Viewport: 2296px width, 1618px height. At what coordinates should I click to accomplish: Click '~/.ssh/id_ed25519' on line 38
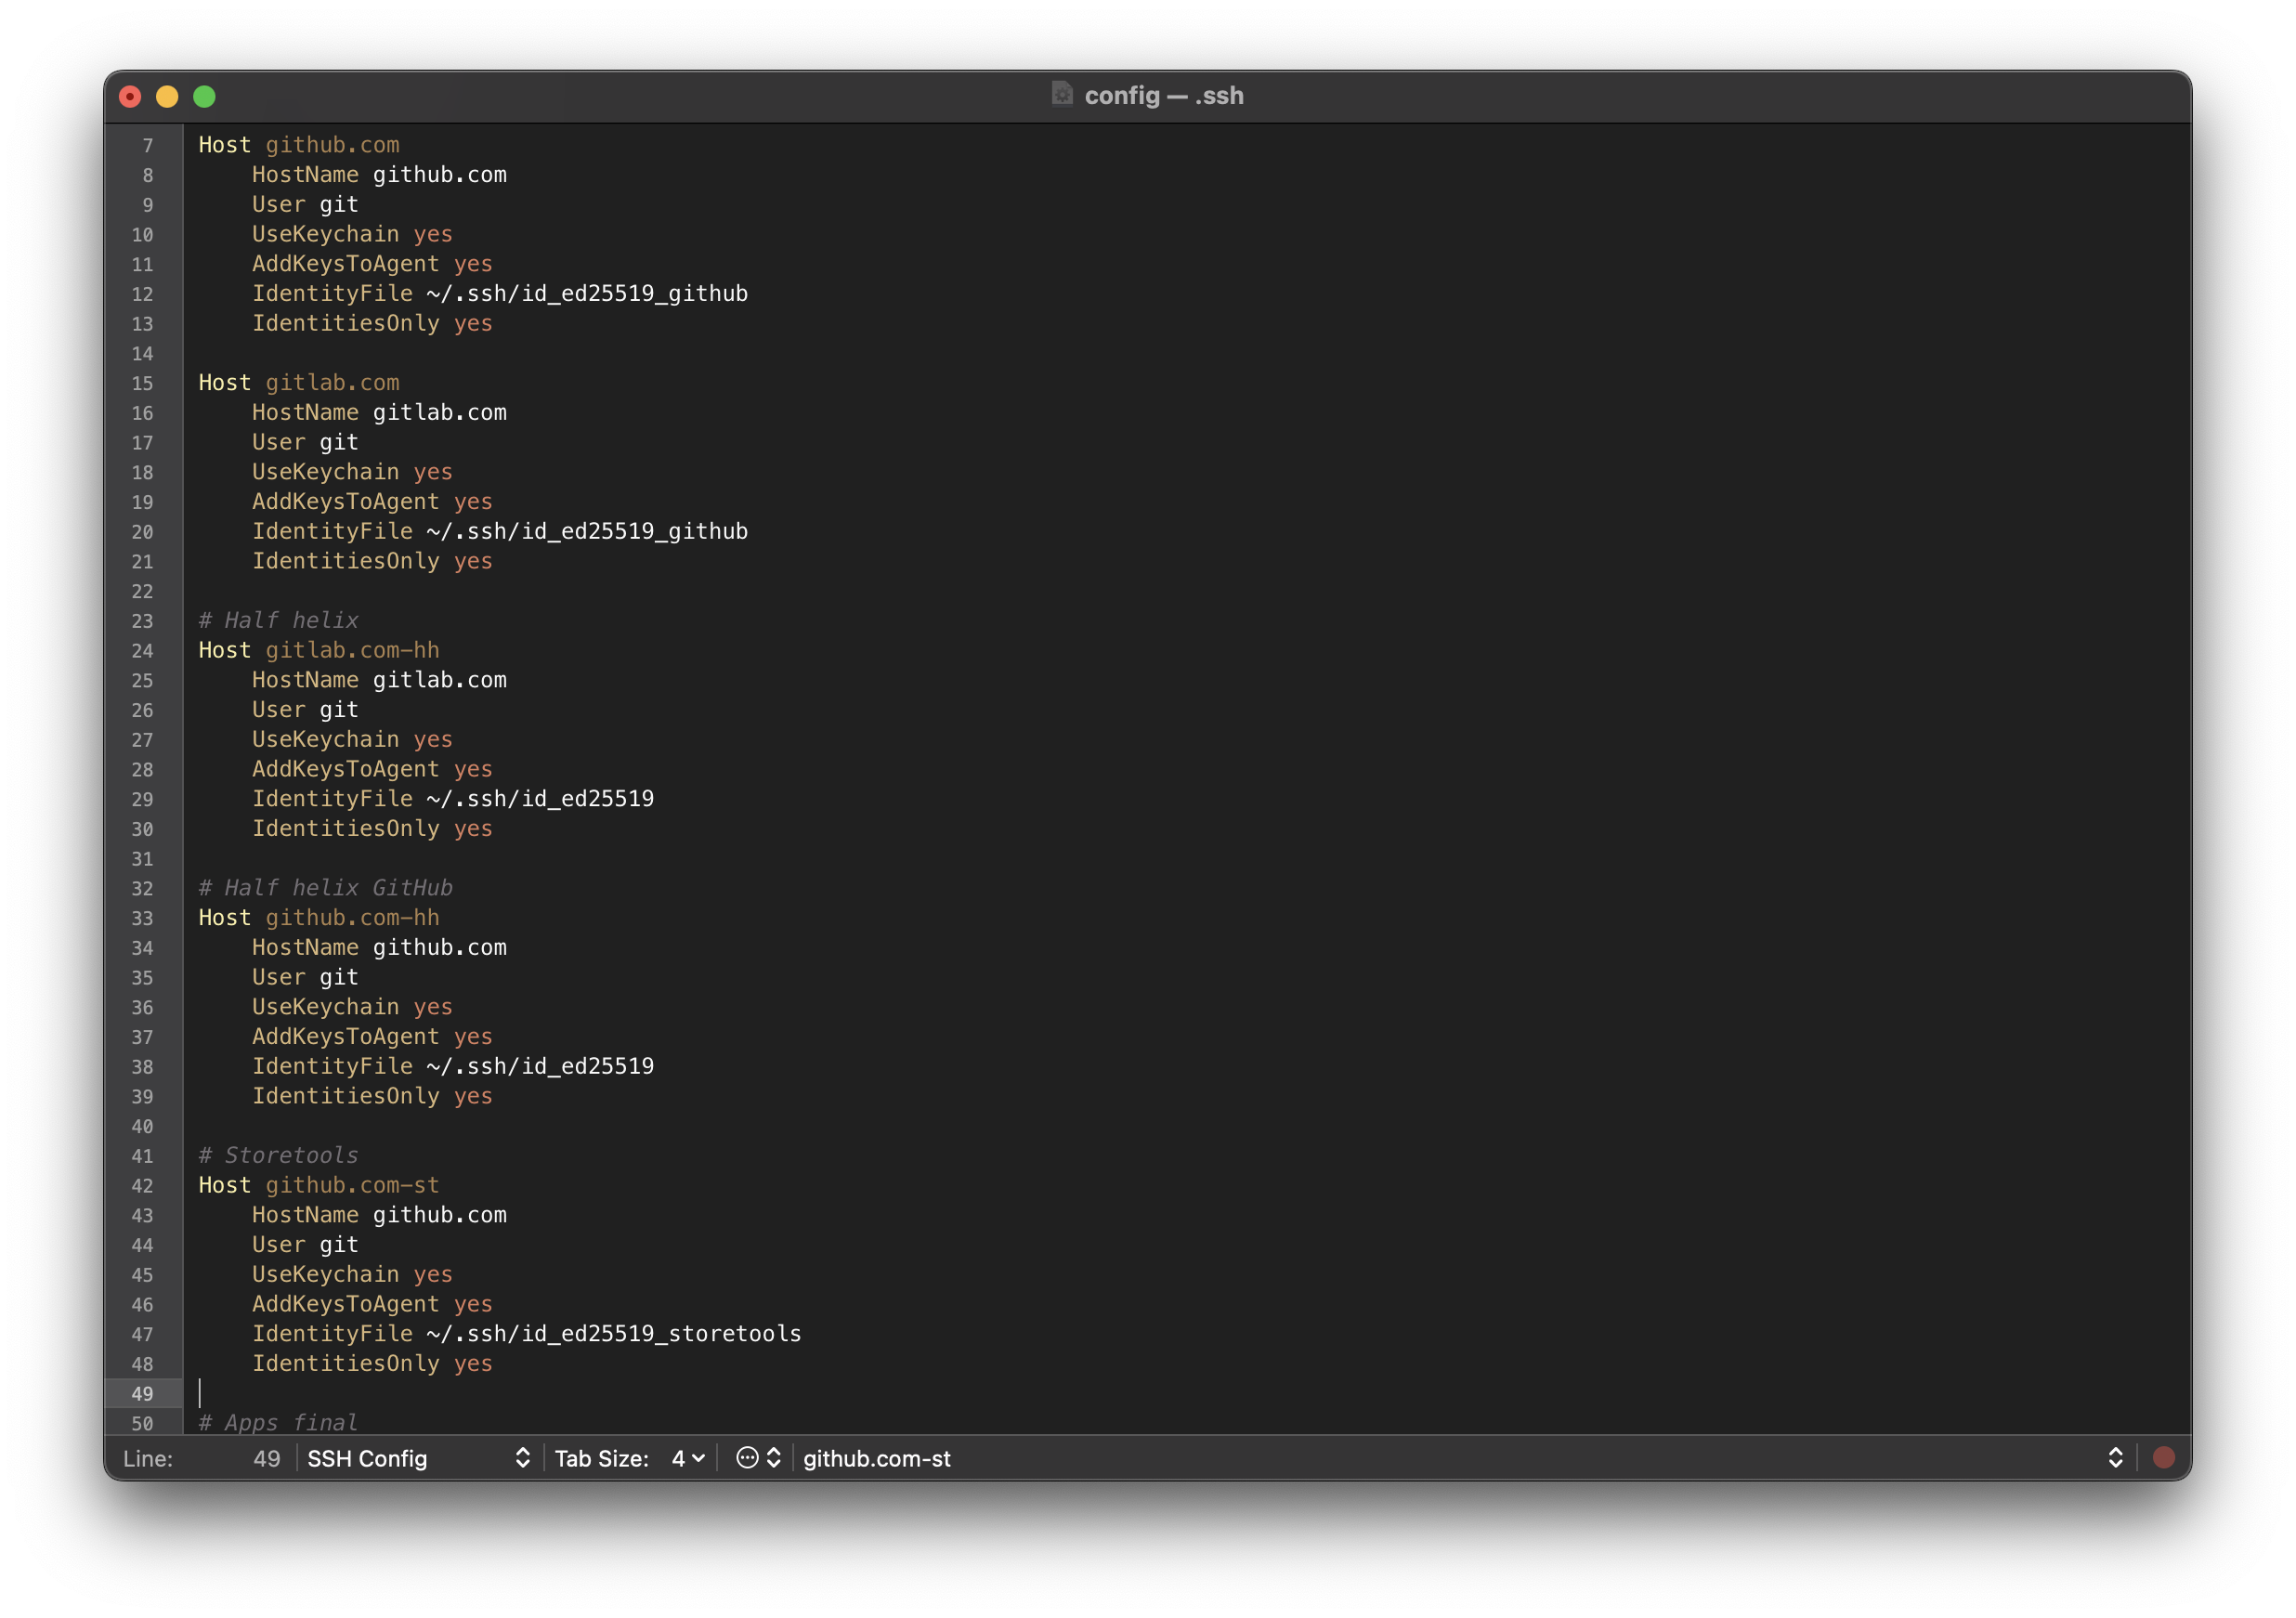[540, 1066]
